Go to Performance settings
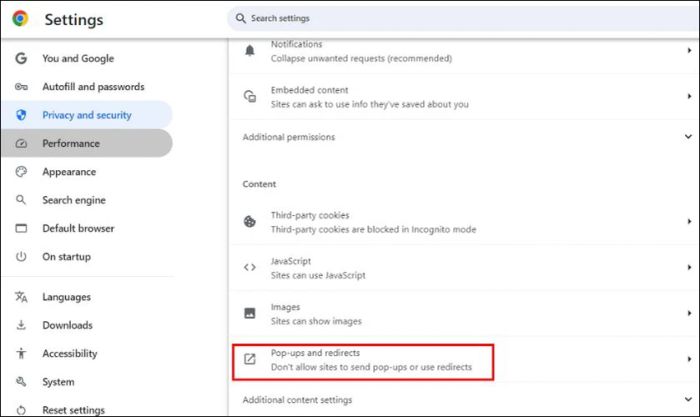Image resolution: width=700 pixels, height=417 pixels. click(x=87, y=143)
